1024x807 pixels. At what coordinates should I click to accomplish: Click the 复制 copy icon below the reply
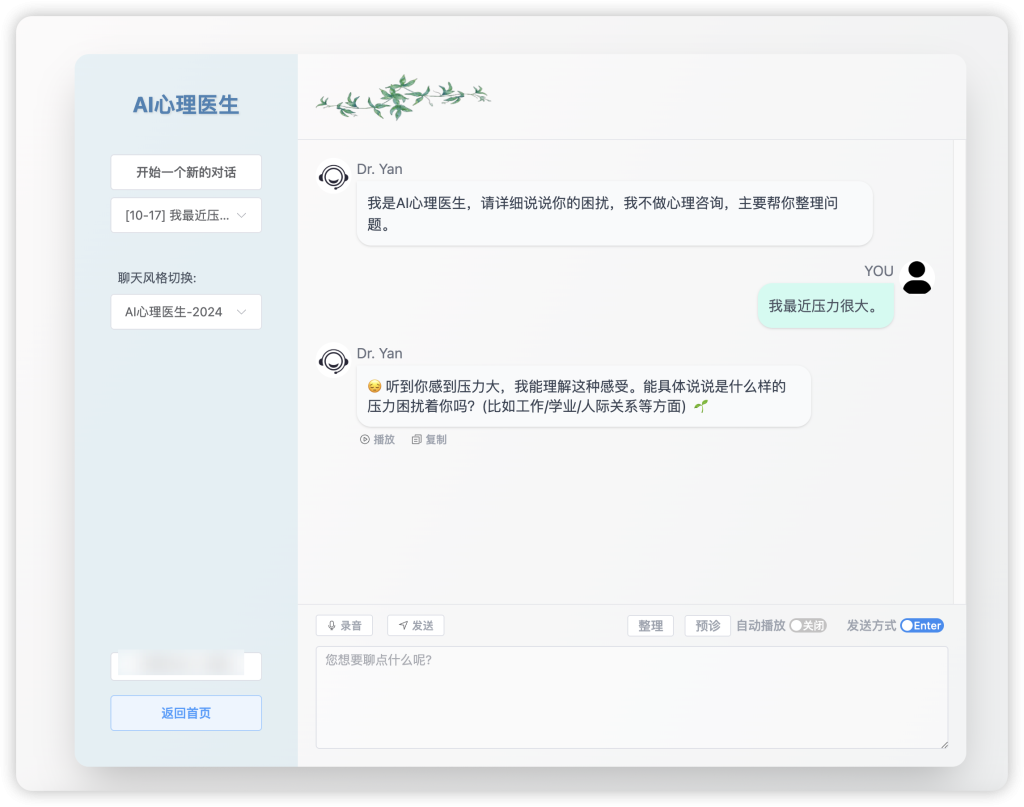(417, 440)
